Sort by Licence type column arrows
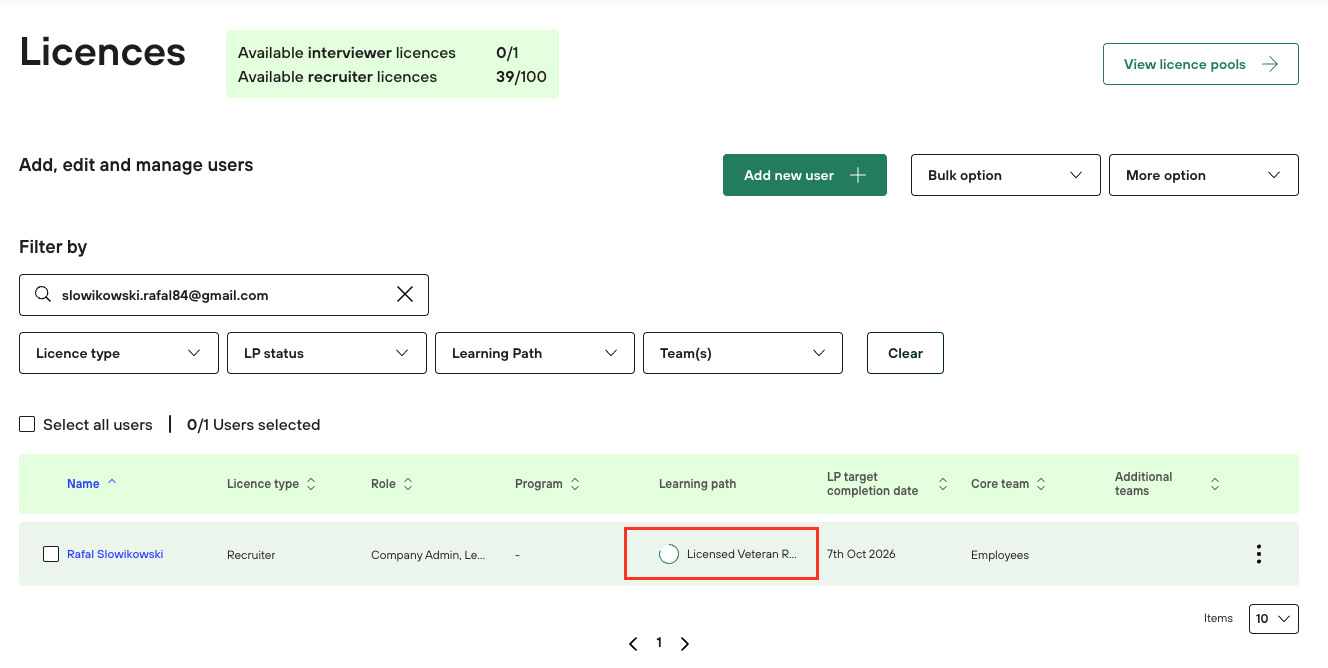The width and height of the screenshot is (1328, 668). pyautogui.click(x=311, y=484)
